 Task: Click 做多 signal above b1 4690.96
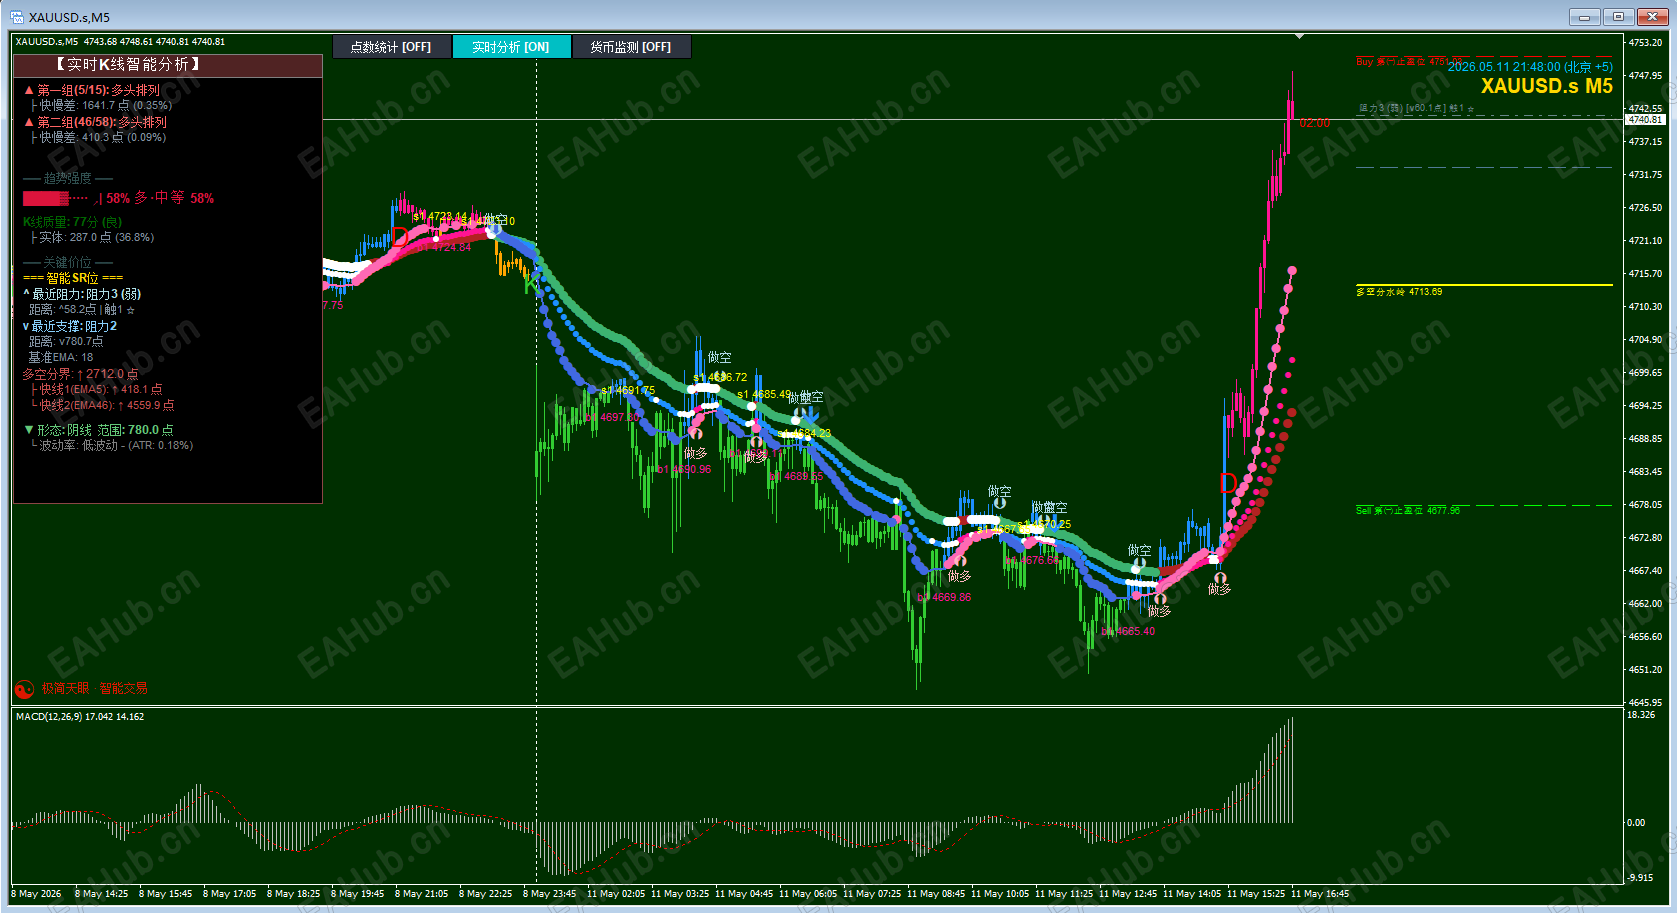click(x=695, y=453)
